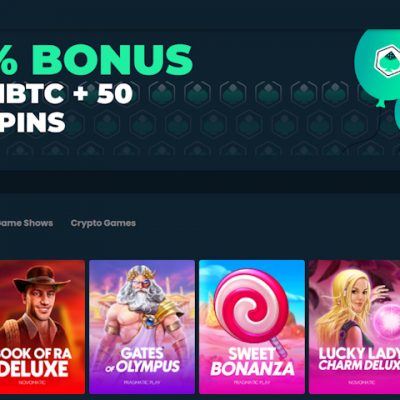This screenshot has height=400, width=400.
Task: Open the Gates of Olympus title text
Action: pyautogui.click(x=143, y=360)
